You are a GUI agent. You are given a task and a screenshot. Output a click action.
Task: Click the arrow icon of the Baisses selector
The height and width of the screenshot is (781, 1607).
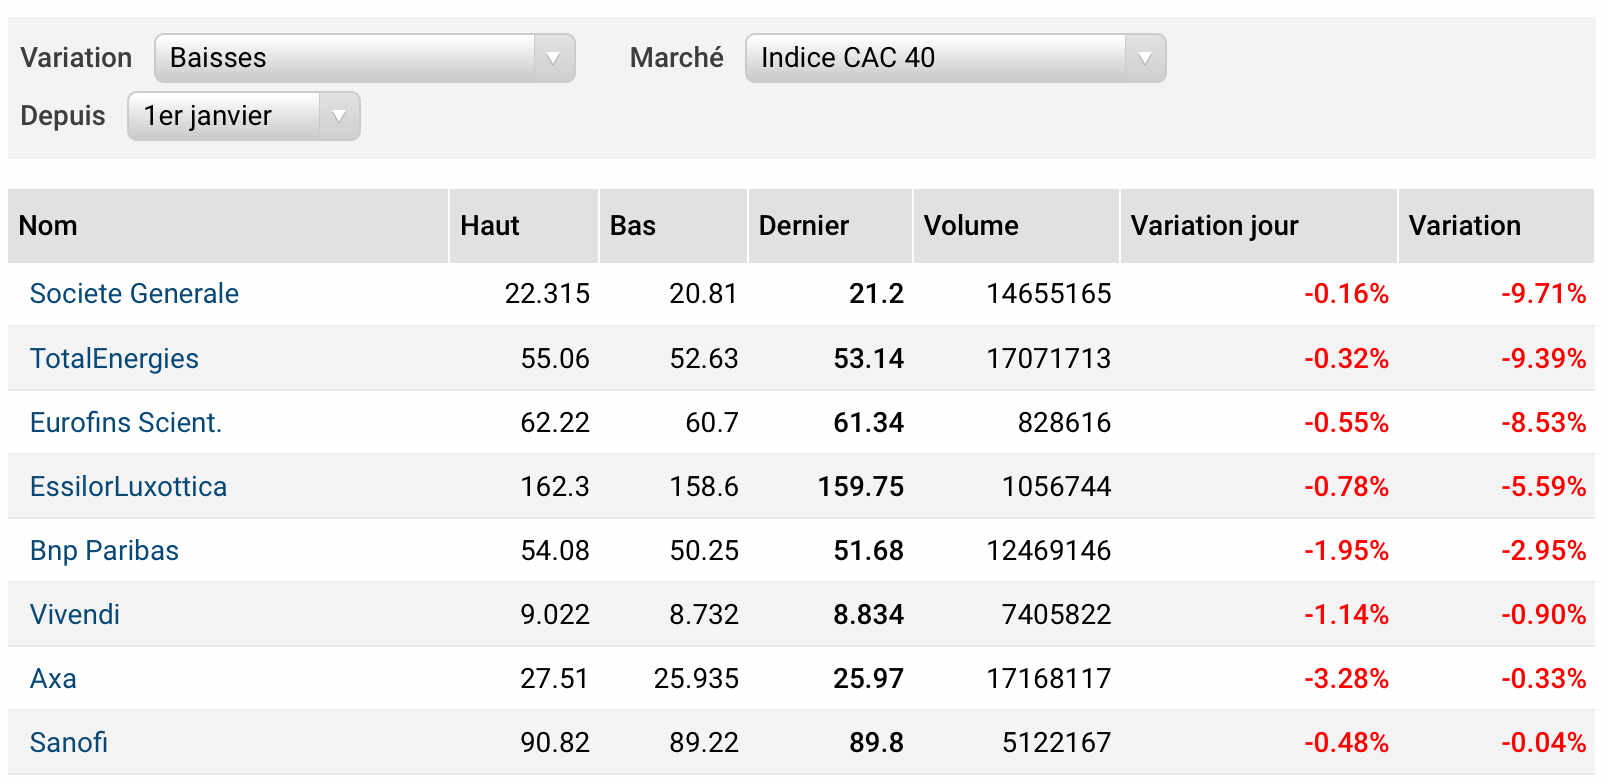[x=553, y=58]
